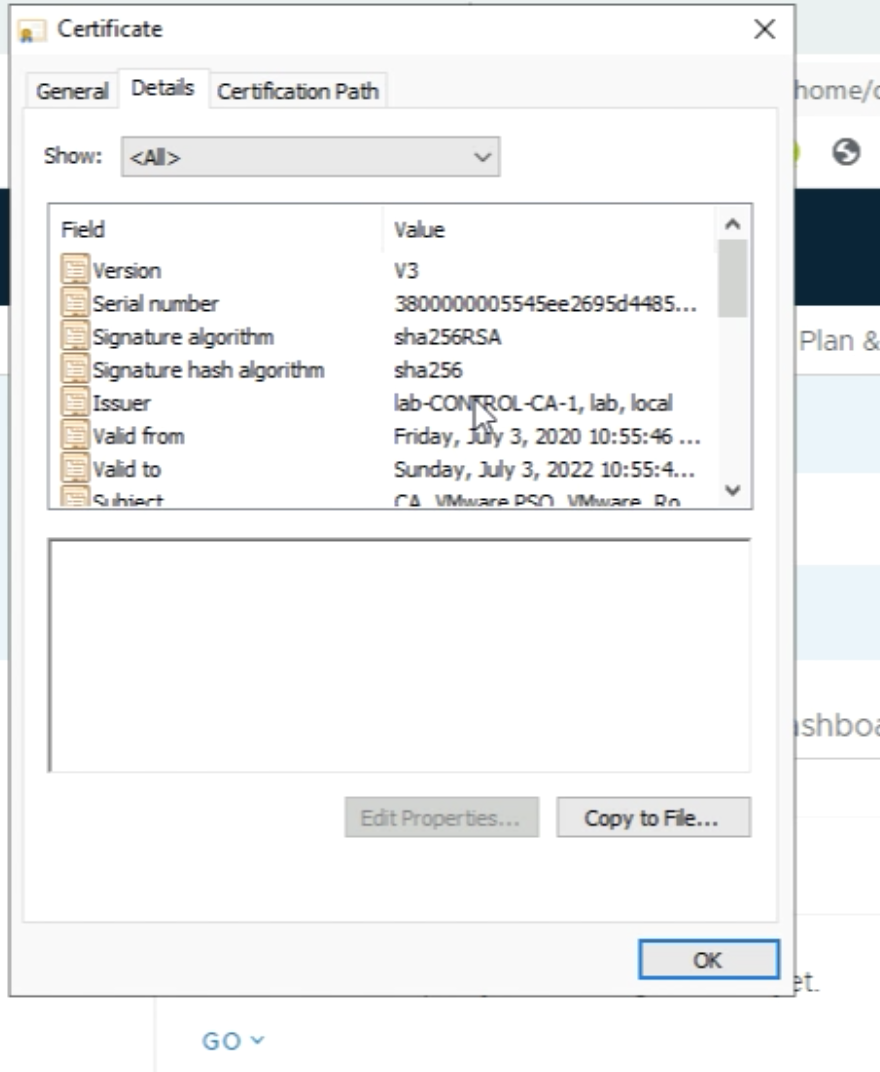Click scrollbar down arrow in field list
Viewport: 880px width, 1072px height.
coord(732,490)
